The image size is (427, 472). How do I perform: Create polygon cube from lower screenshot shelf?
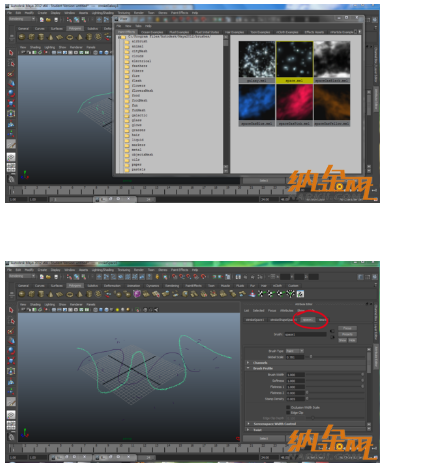[32, 294]
